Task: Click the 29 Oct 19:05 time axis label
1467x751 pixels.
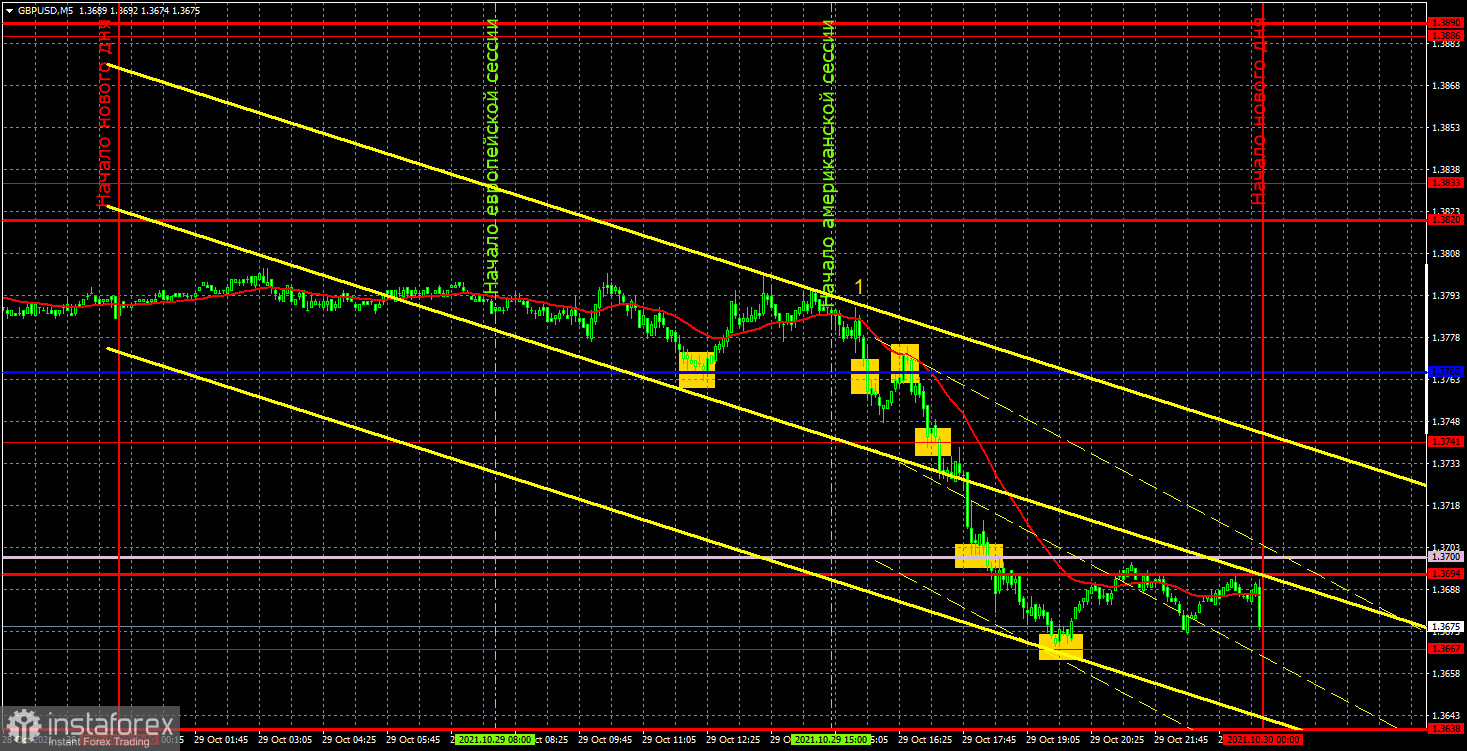Action: pyautogui.click(x=1054, y=741)
